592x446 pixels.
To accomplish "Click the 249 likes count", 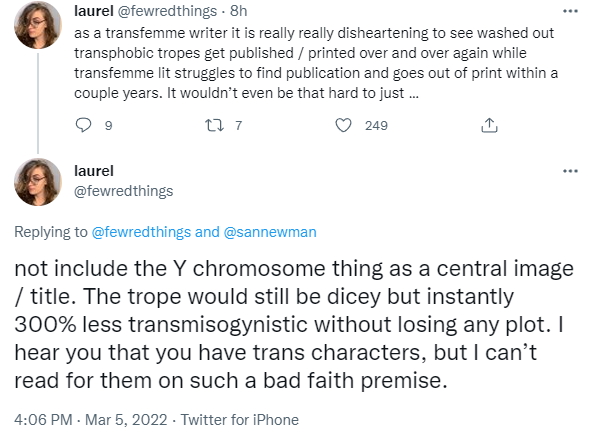I will (376, 125).
